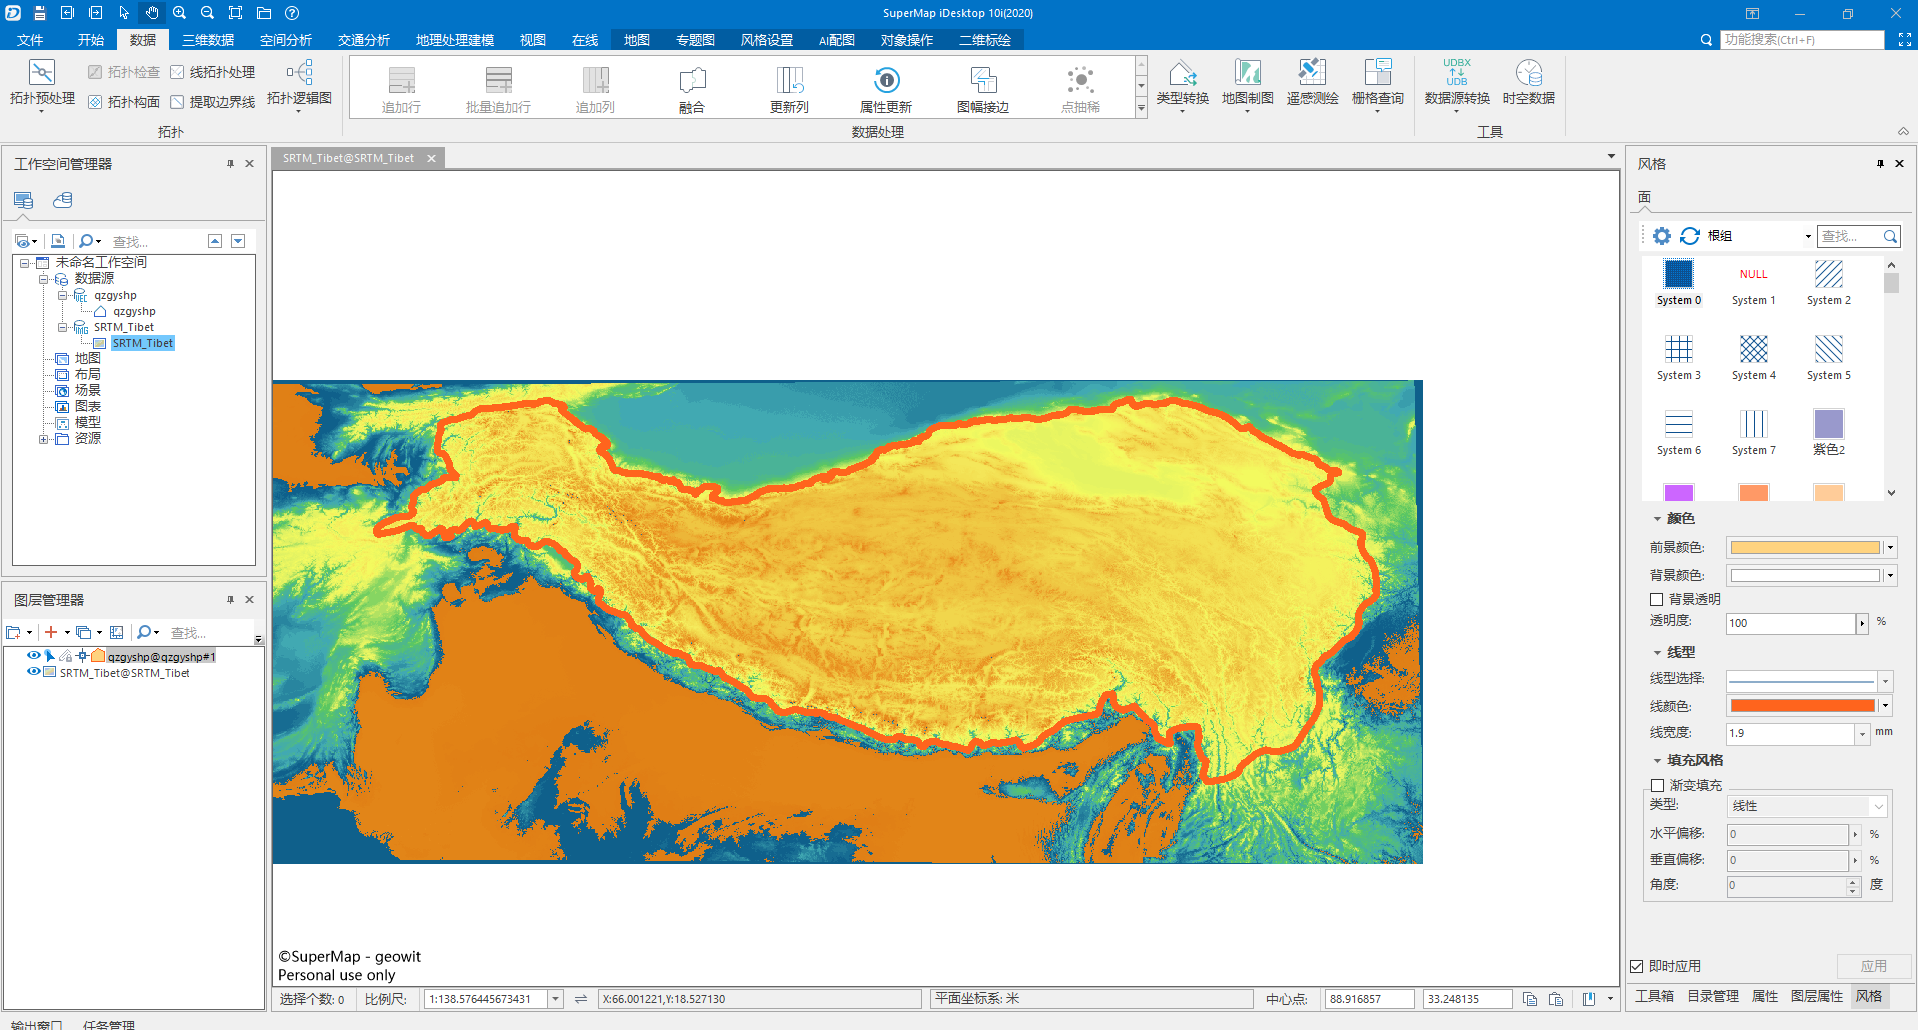Uncheck the 即时应用 checkbox
1918x1030 pixels.
(1637, 966)
